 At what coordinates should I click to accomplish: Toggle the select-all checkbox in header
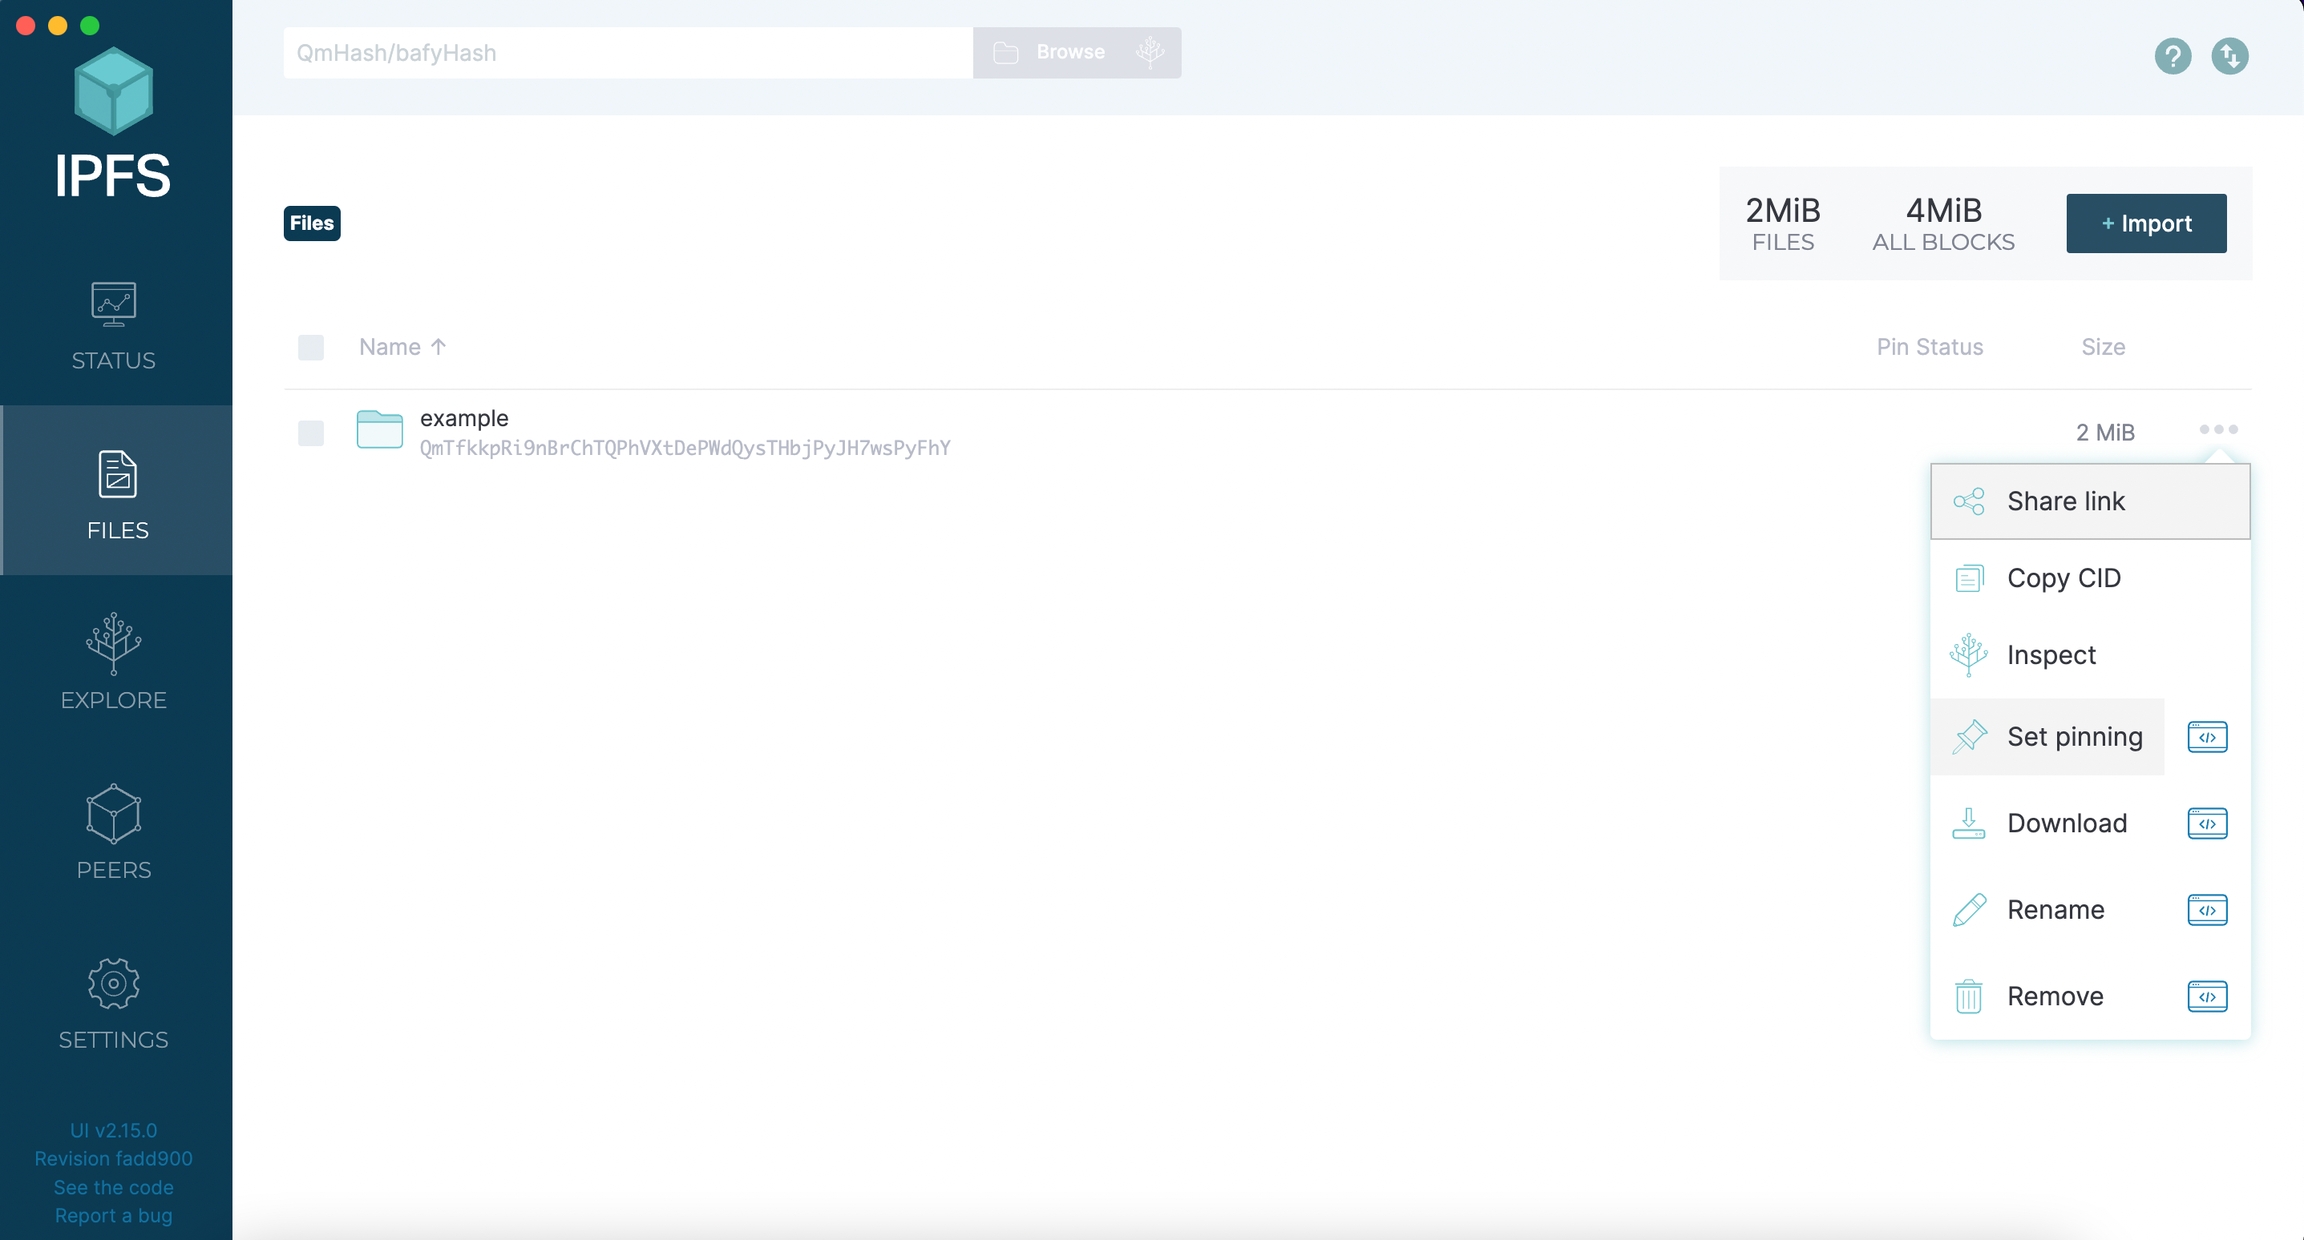311,347
